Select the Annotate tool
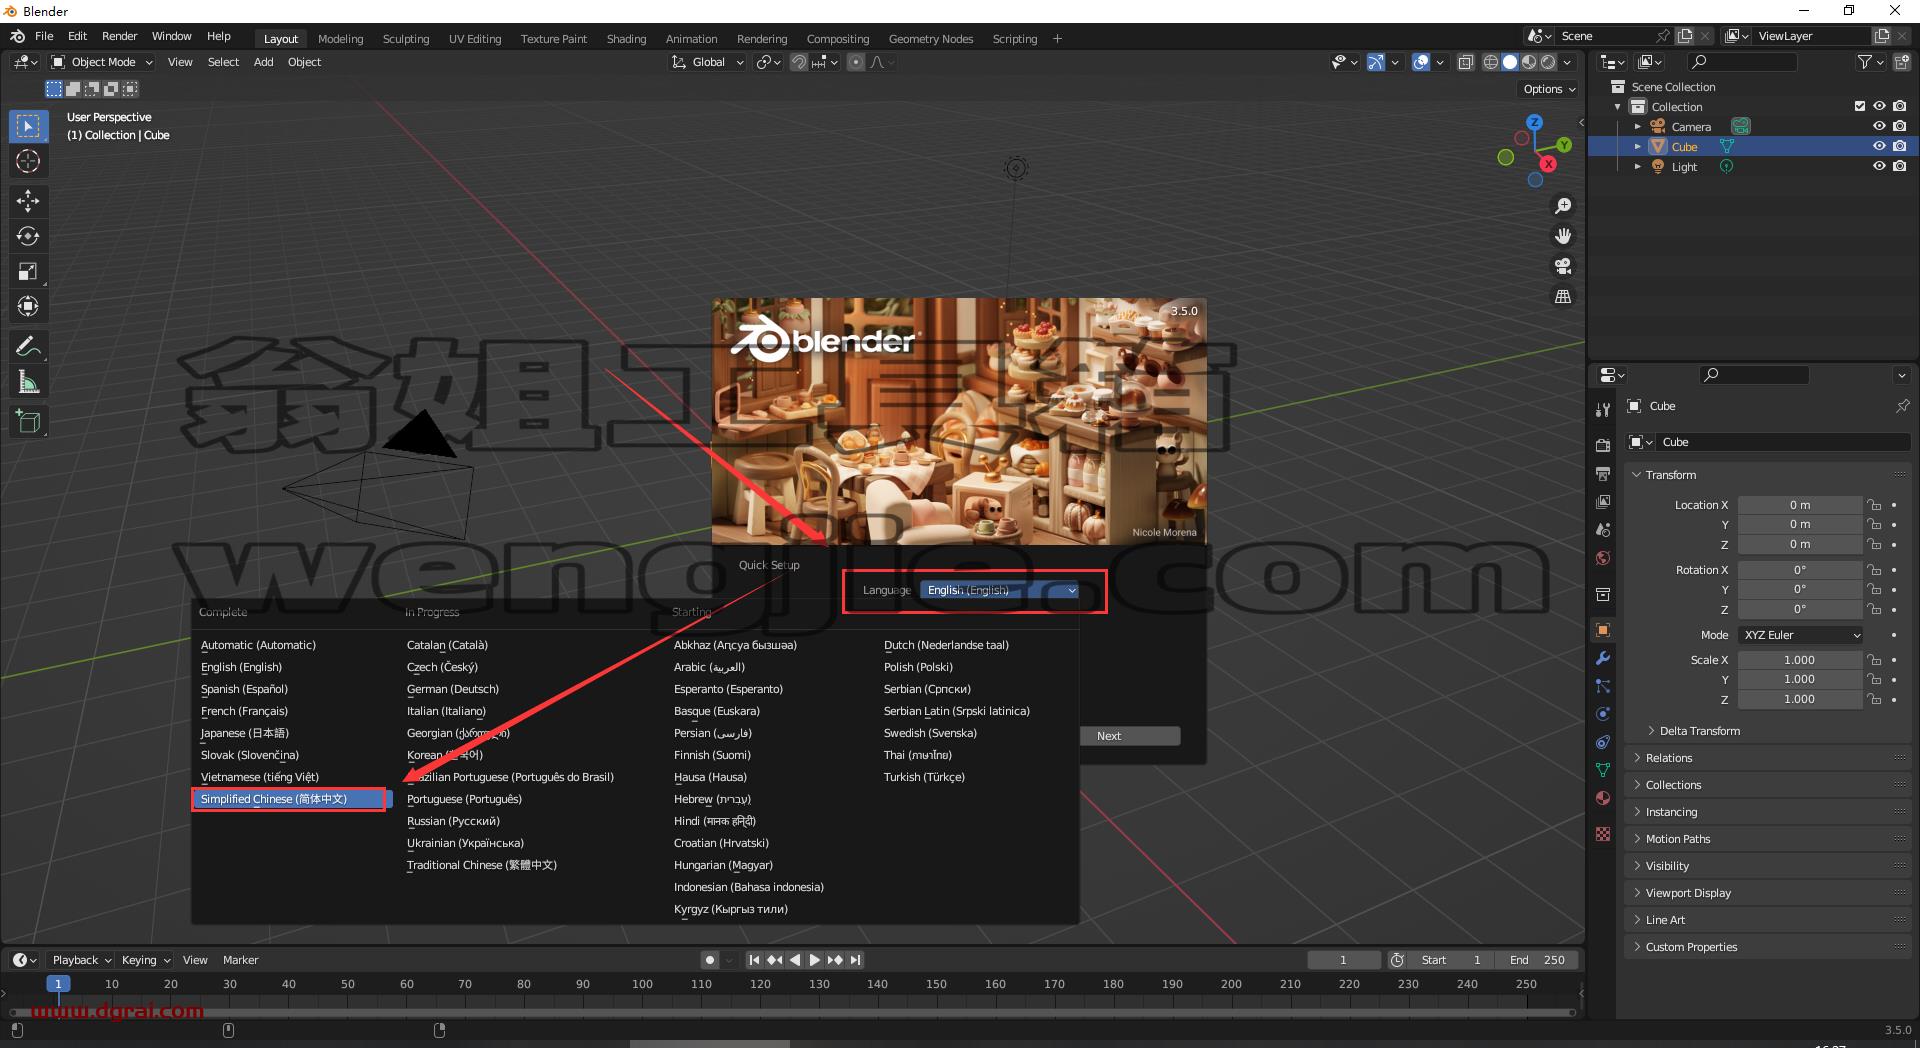This screenshot has width=1920, height=1048. [x=28, y=347]
